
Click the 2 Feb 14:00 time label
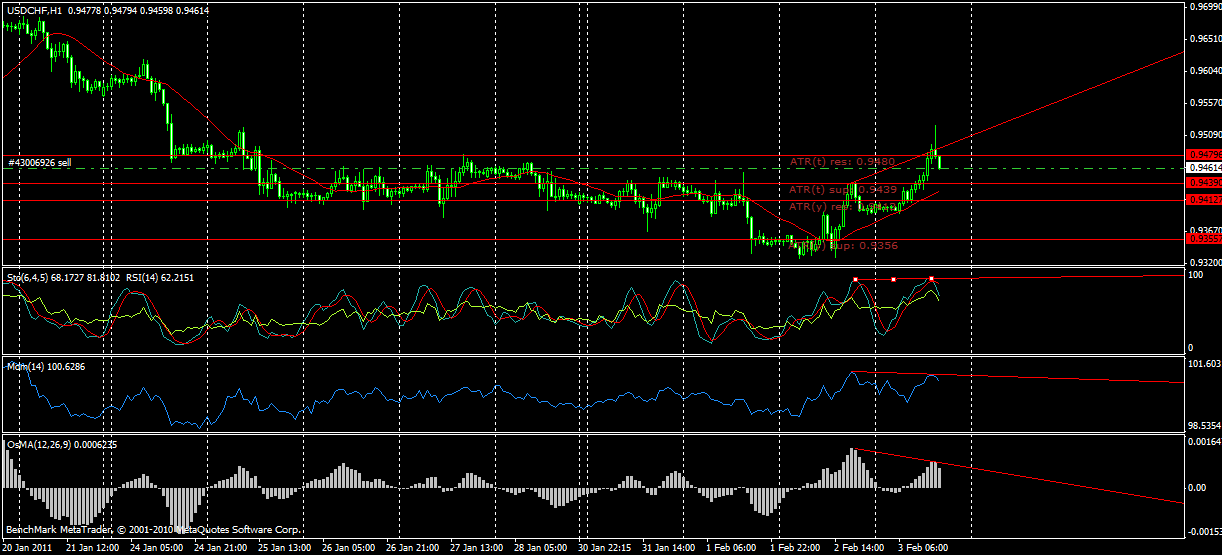861,548
